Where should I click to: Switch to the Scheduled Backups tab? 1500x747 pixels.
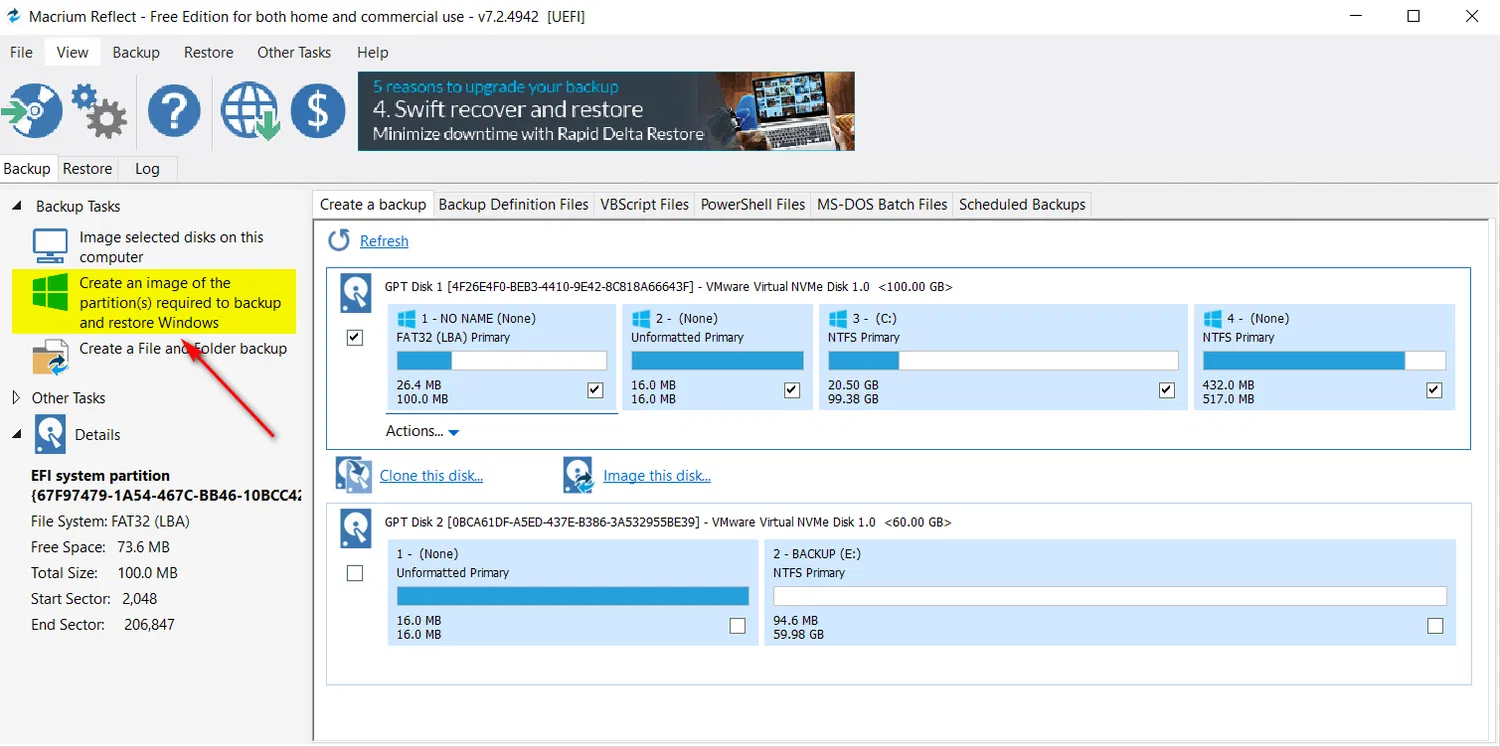click(x=1022, y=204)
